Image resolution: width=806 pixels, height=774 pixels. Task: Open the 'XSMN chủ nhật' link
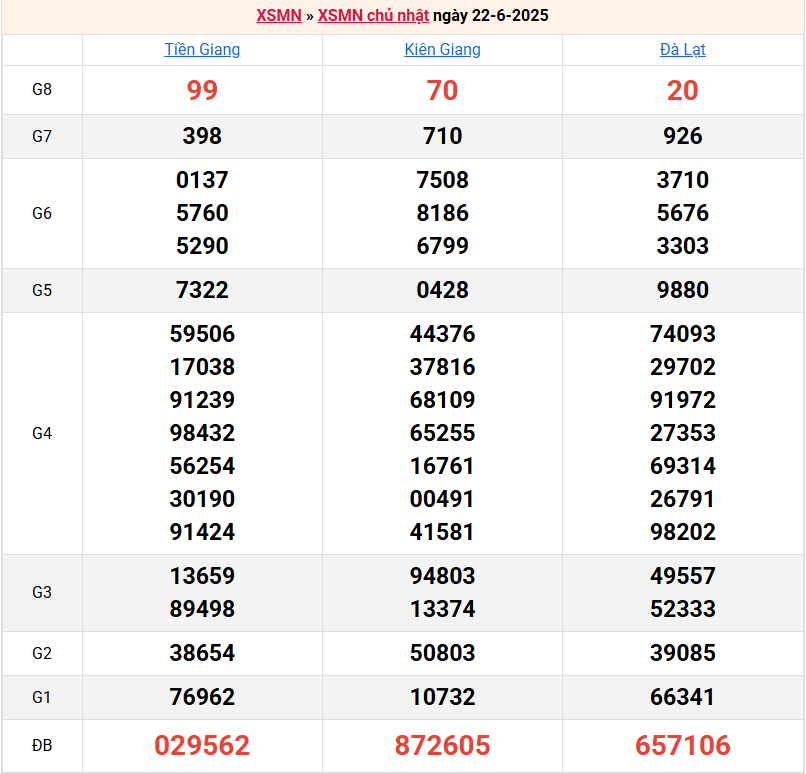point(373,16)
